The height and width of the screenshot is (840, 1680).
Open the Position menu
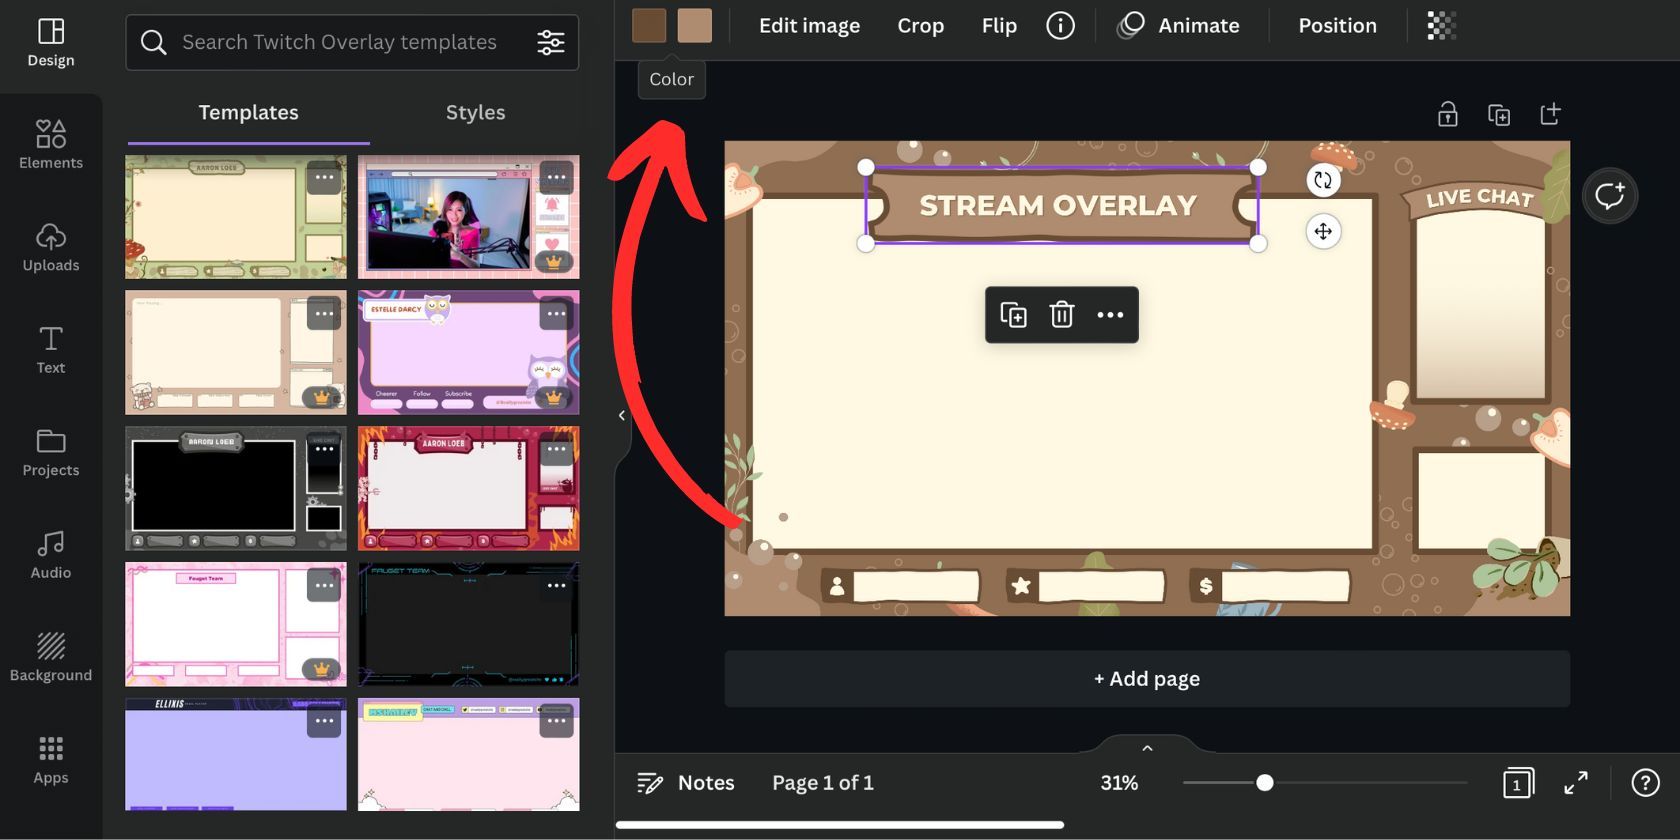click(1337, 26)
